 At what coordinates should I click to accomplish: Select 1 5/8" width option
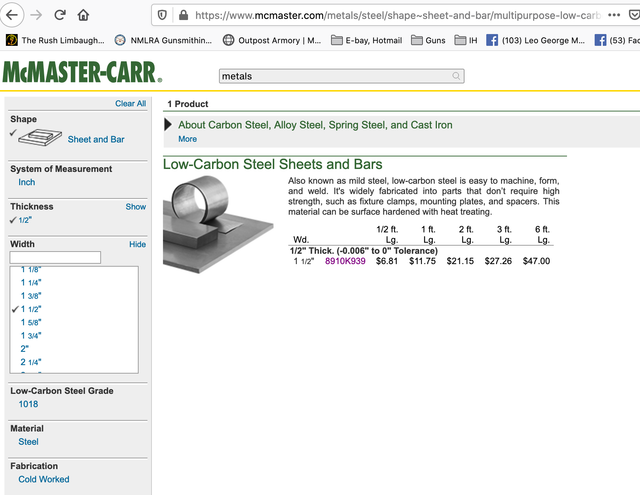31,322
